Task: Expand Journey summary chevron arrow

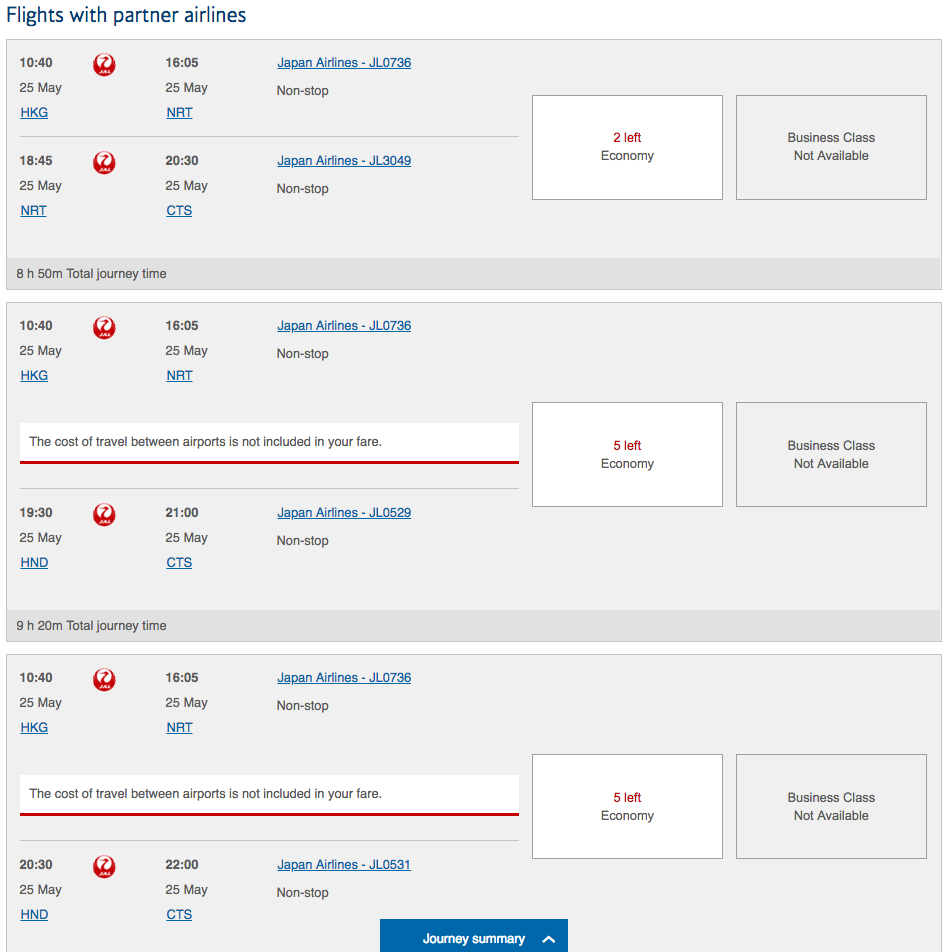Action: (x=548, y=939)
